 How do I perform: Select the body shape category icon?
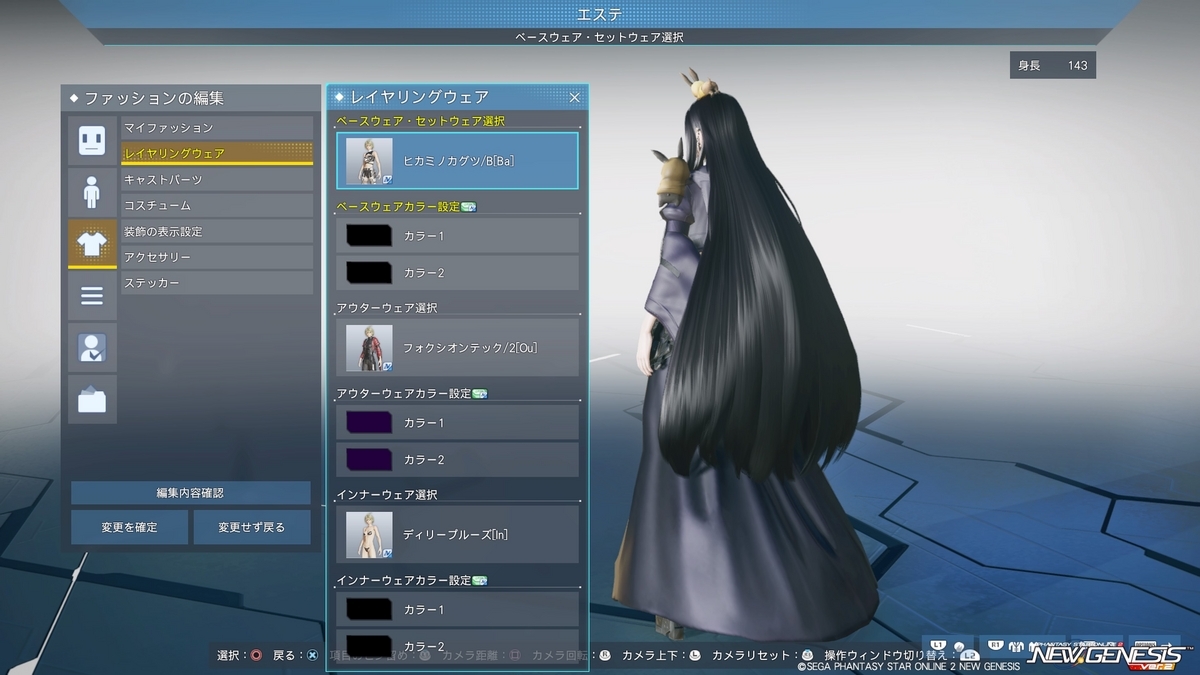click(92, 192)
